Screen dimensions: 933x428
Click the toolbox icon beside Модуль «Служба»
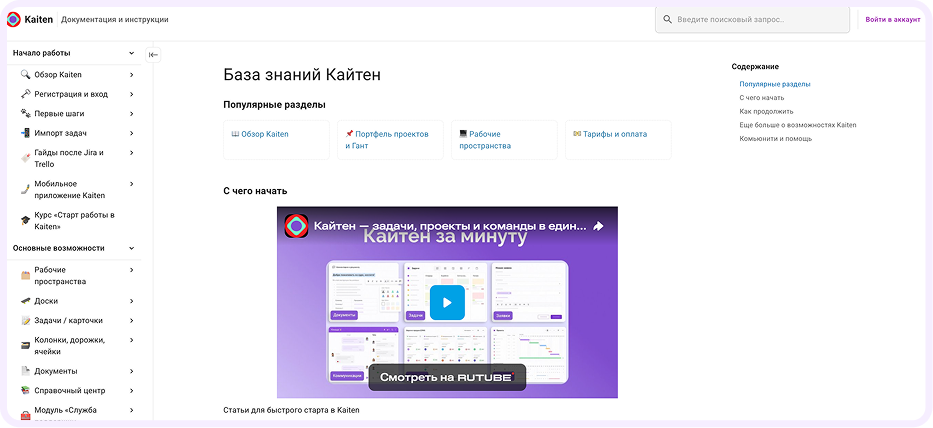tap(26, 415)
